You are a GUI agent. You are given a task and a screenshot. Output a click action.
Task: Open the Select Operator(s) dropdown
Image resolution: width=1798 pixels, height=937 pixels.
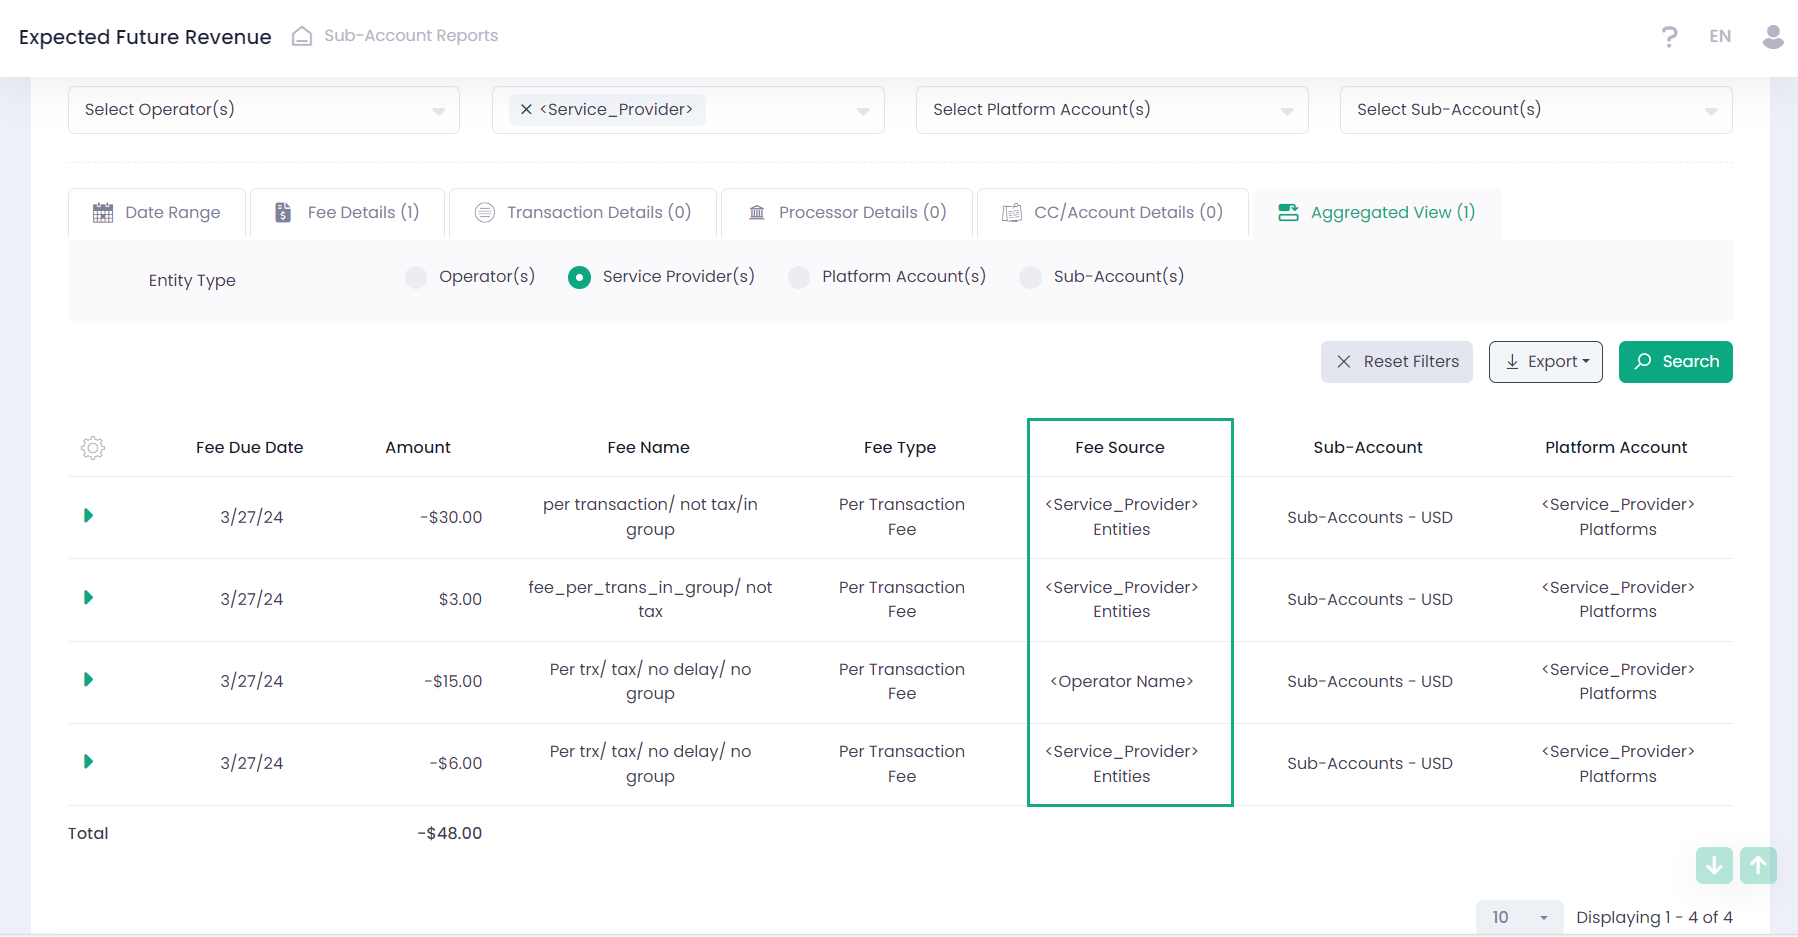point(264,110)
